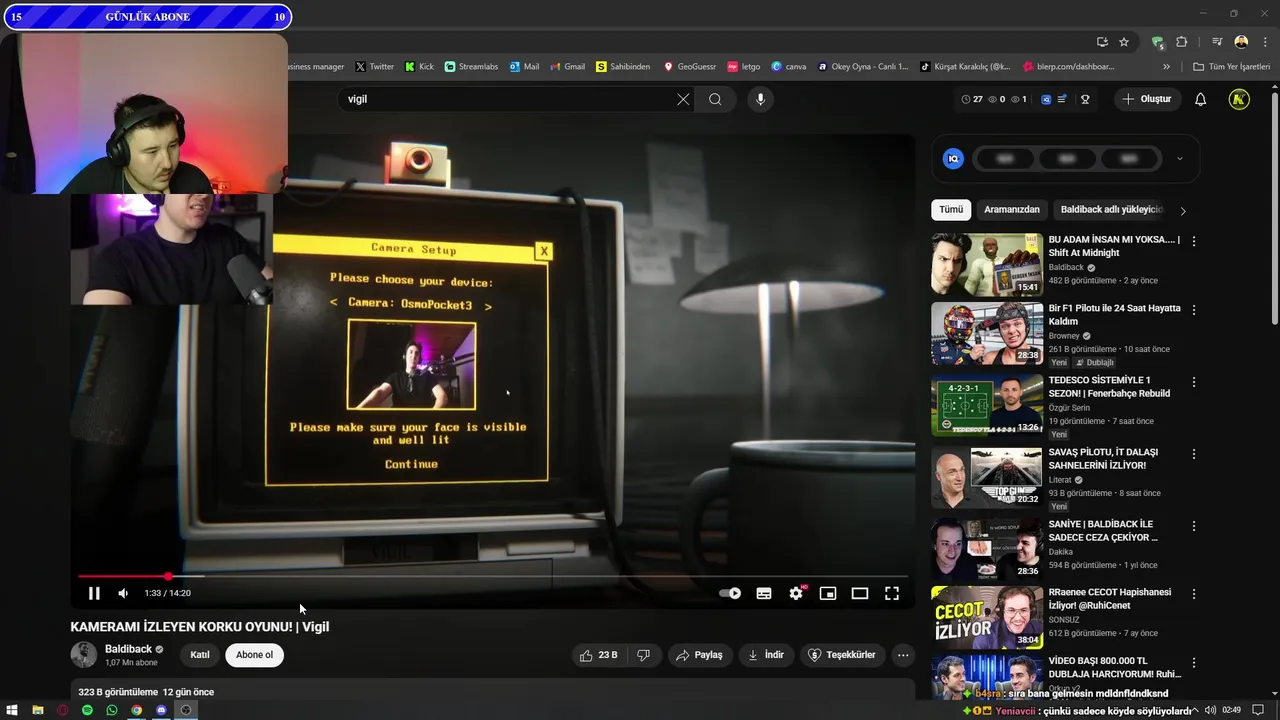Screen dimensions: 1280x720
Task: Toggle the autoplay switch
Action: click(x=730, y=593)
